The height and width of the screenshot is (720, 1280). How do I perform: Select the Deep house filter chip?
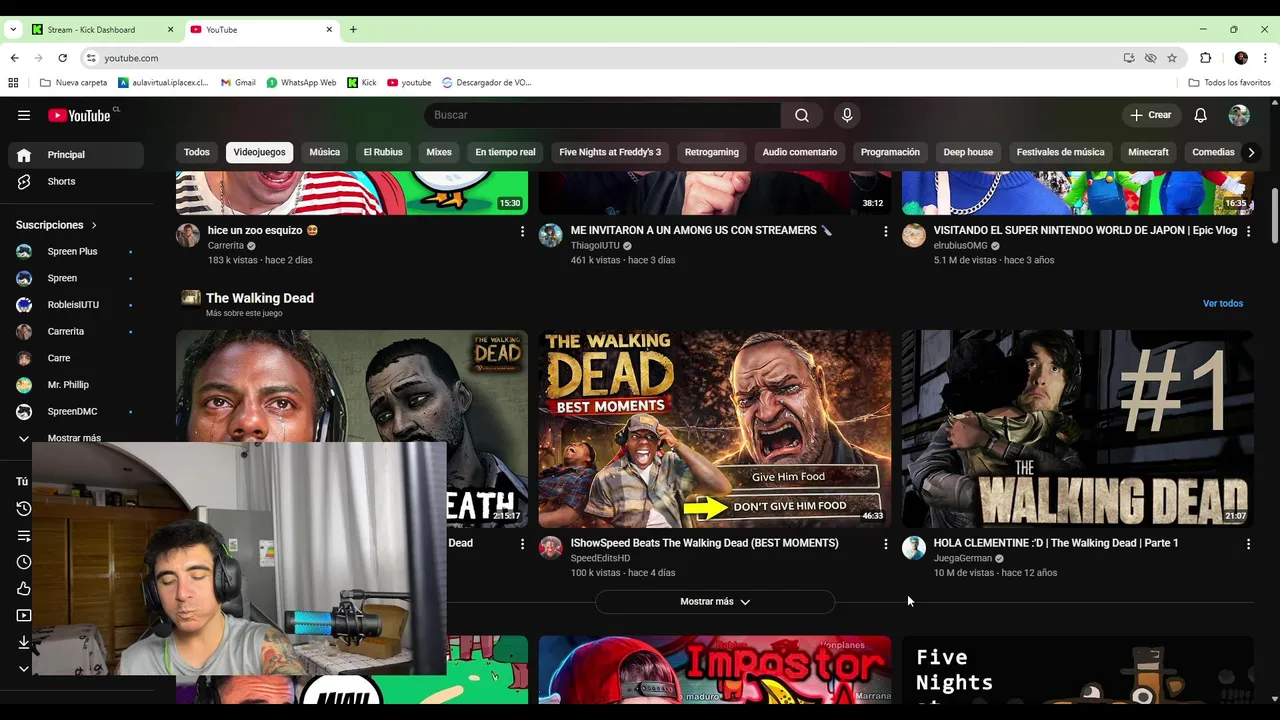(968, 152)
